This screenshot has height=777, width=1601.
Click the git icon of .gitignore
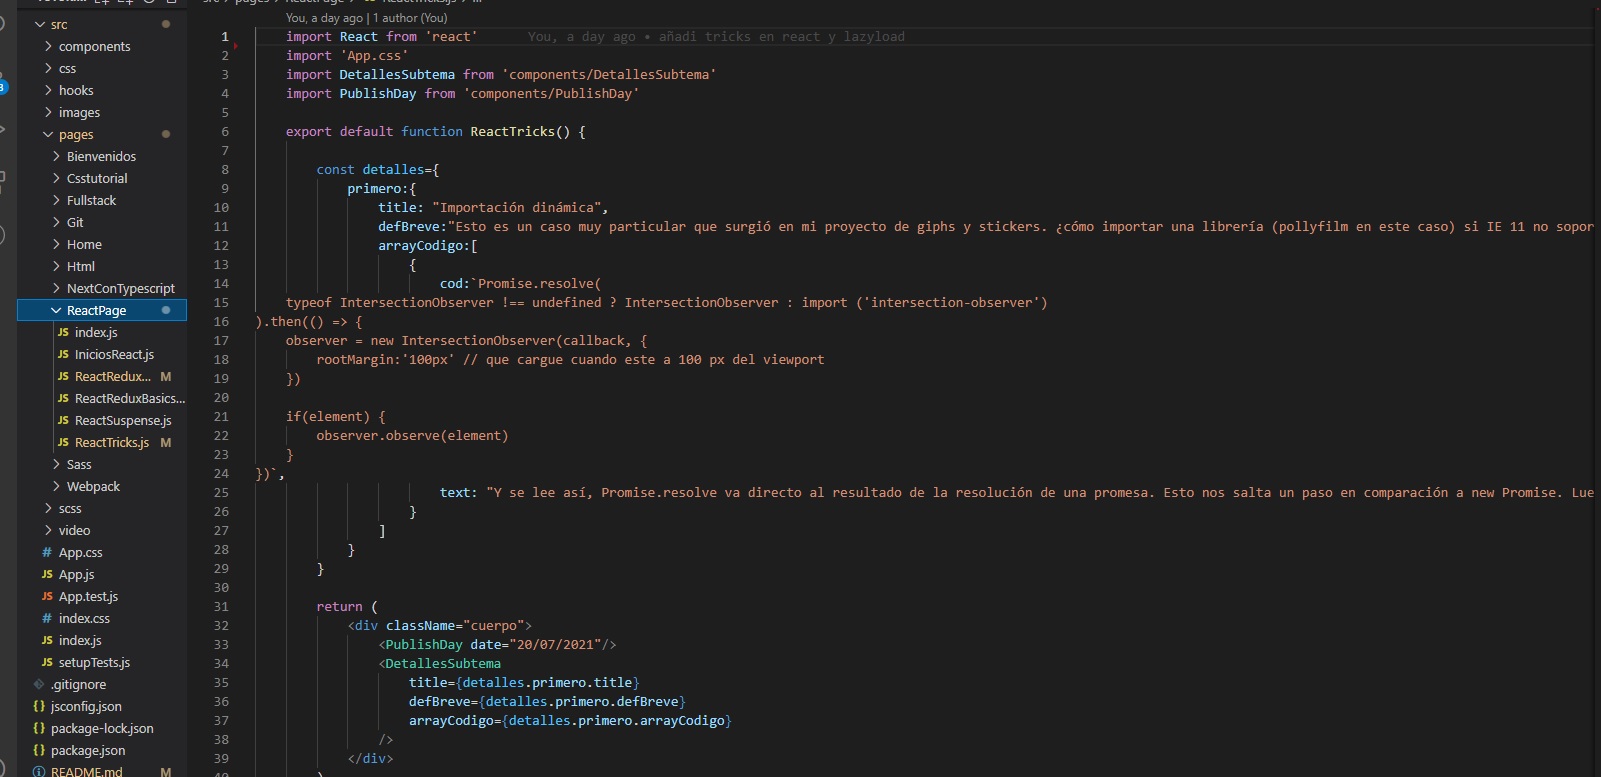click(x=39, y=684)
